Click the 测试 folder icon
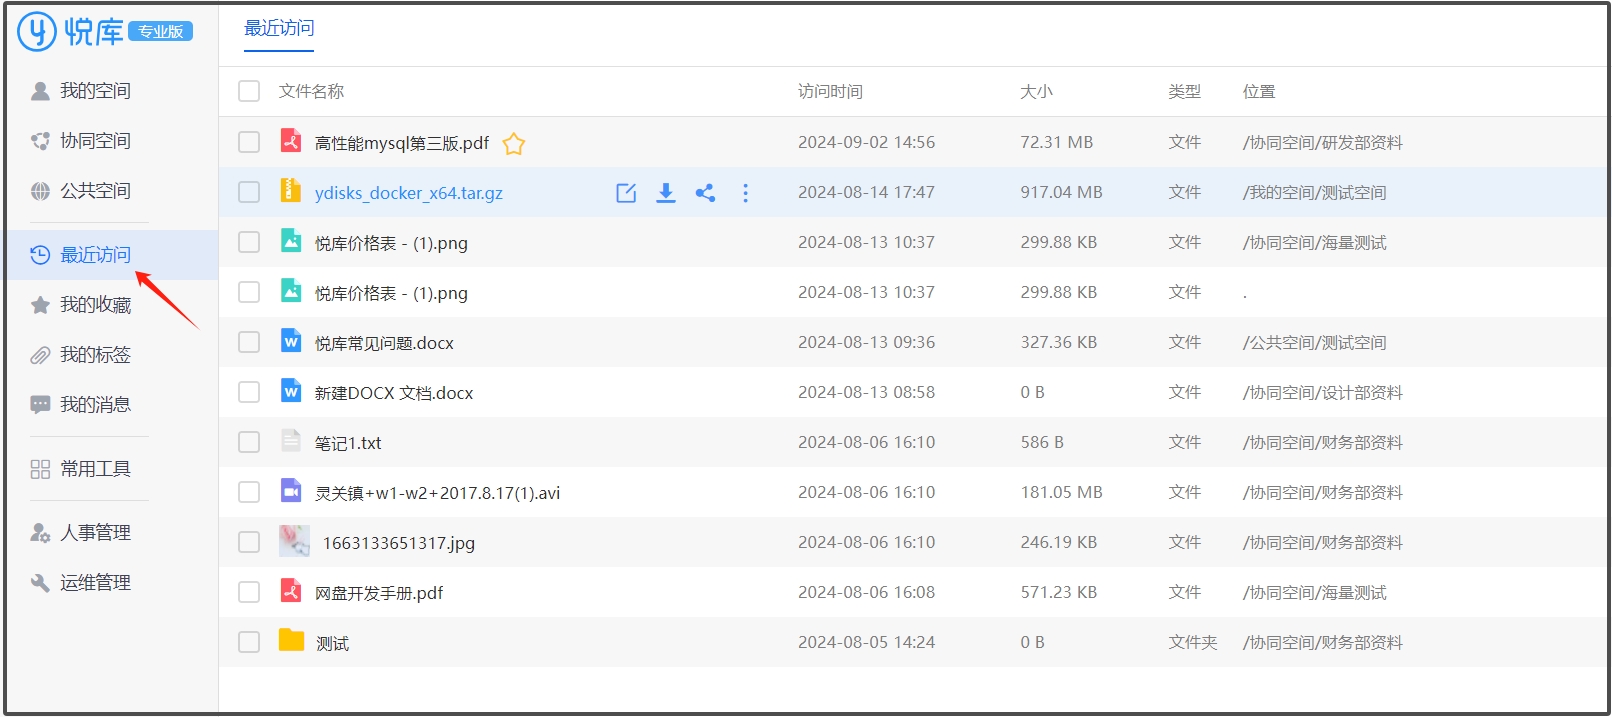Viewport: 1612px width, 717px height. point(291,640)
